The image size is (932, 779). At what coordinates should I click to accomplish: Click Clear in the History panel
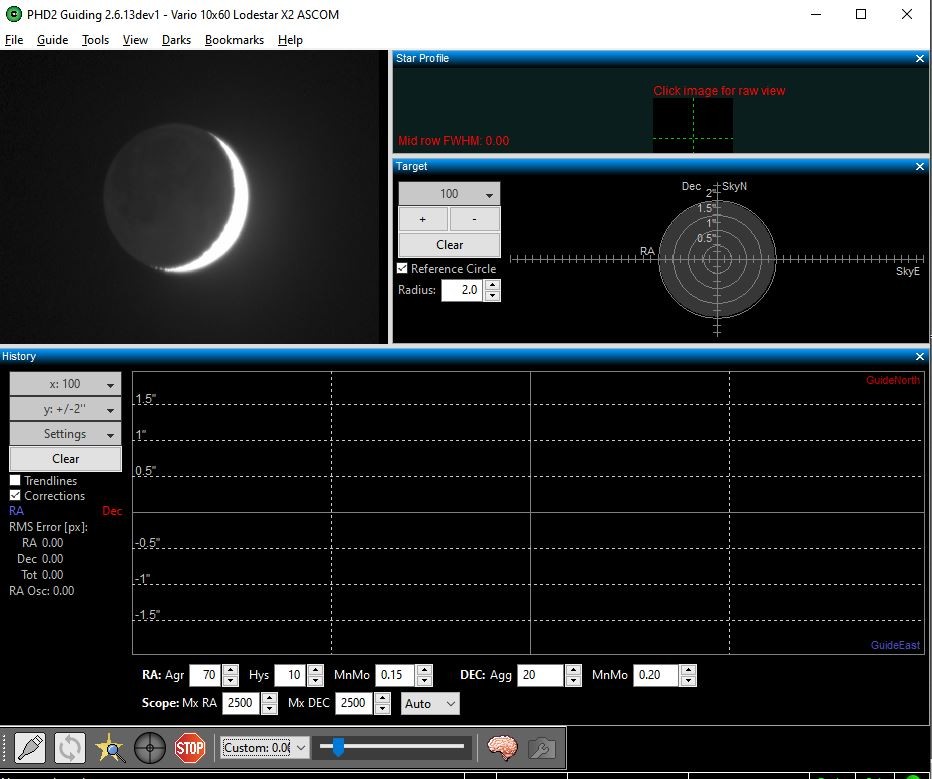pyautogui.click(x=65, y=459)
